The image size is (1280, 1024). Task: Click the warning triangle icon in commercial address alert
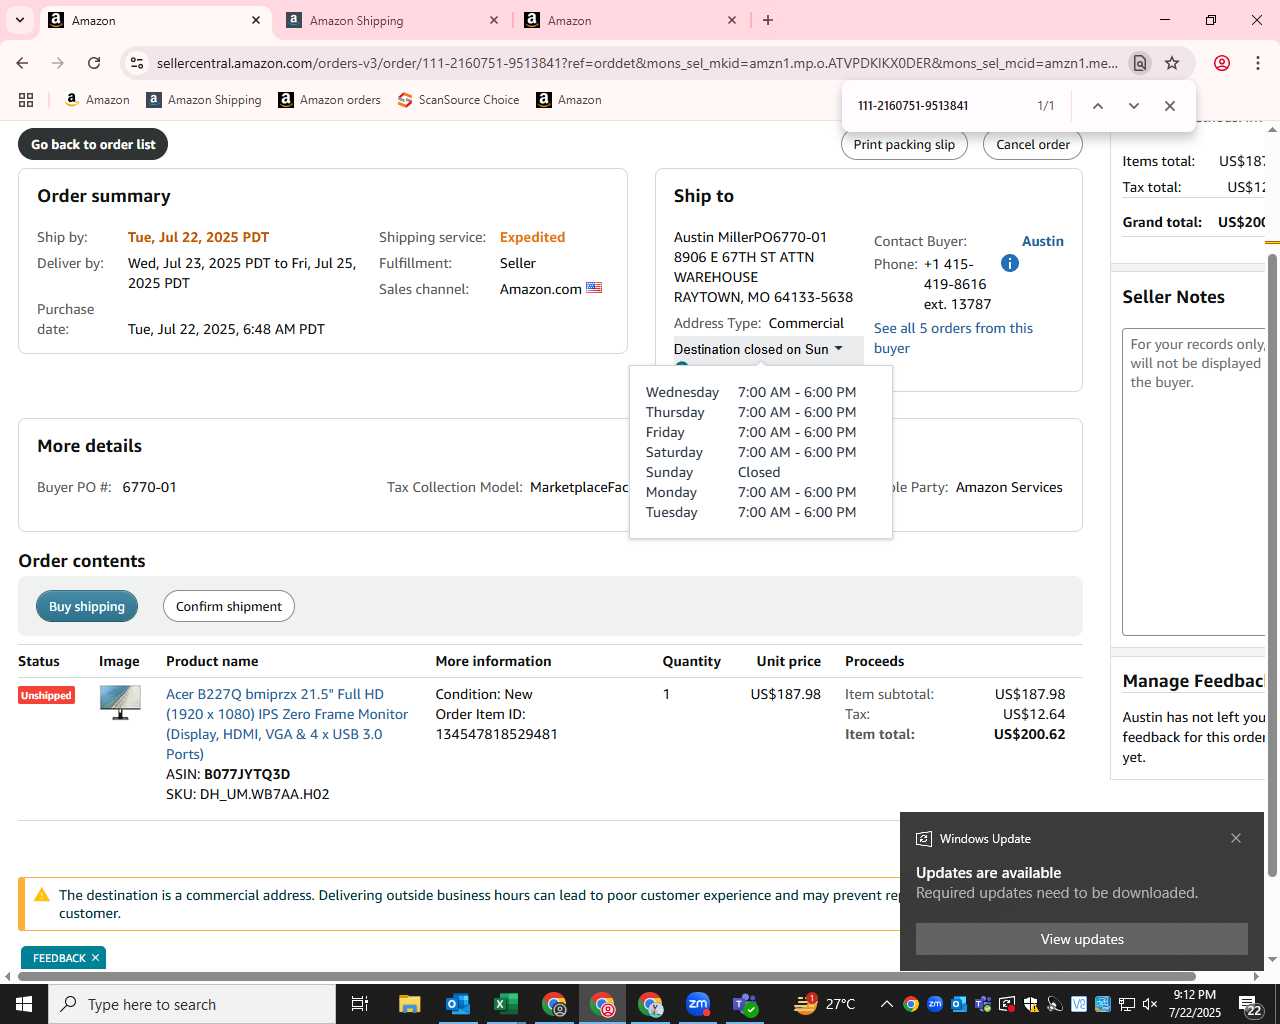point(41,895)
